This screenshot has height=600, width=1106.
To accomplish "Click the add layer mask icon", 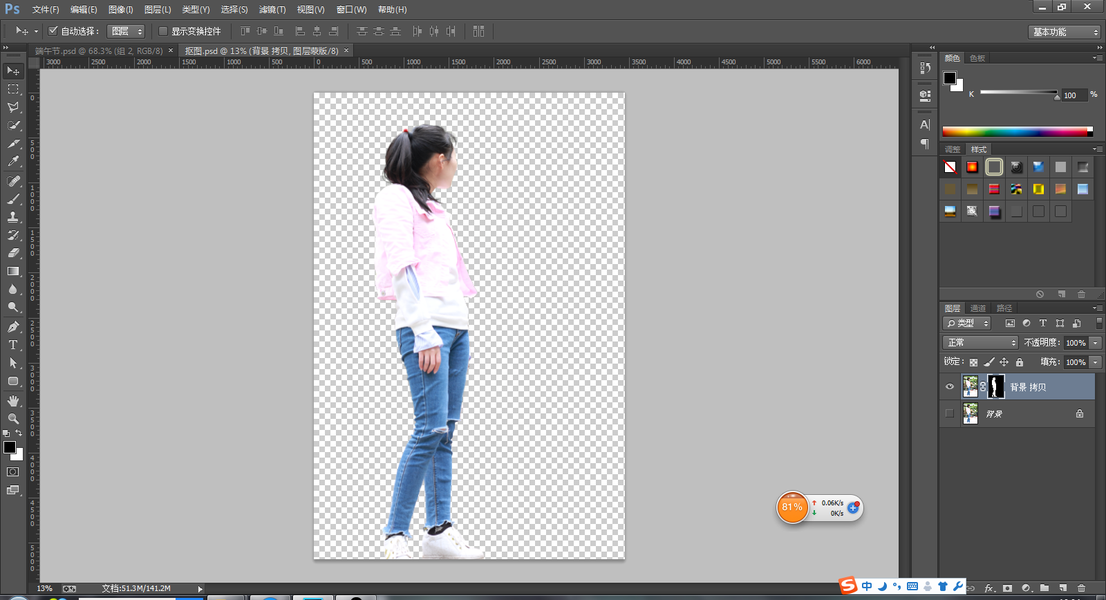I will point(1007,588).
